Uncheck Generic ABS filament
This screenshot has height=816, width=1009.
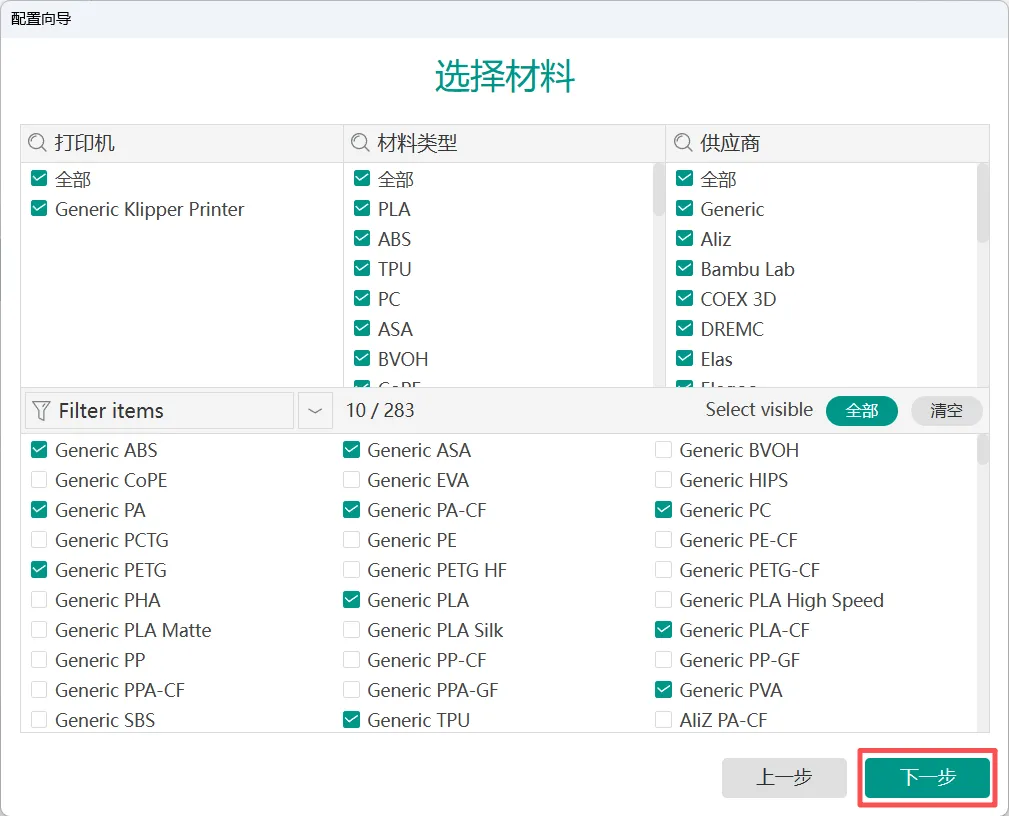[x=39, y=450]
